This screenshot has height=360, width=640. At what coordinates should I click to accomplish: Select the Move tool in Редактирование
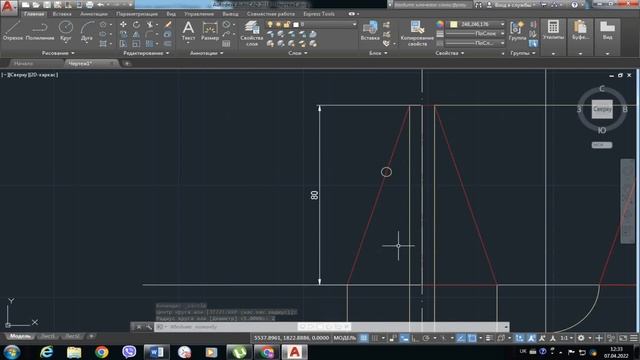tap(123, 25)
